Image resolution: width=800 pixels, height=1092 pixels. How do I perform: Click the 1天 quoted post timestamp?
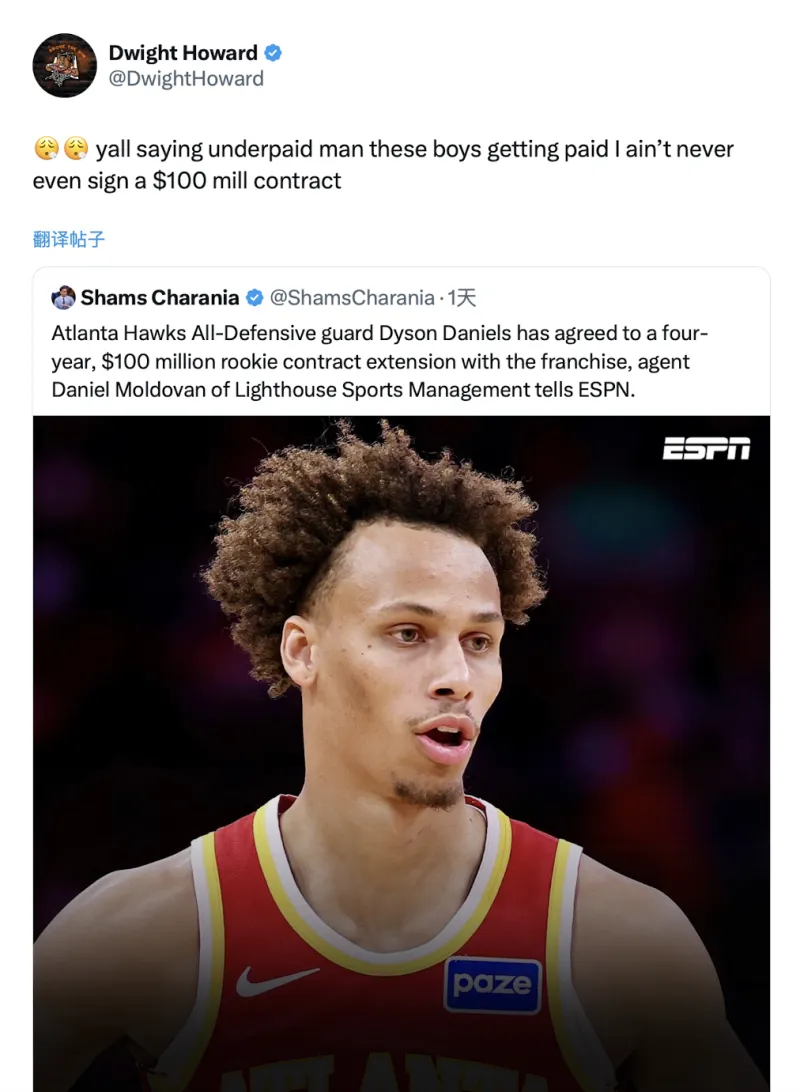click(x=462, y=297)
